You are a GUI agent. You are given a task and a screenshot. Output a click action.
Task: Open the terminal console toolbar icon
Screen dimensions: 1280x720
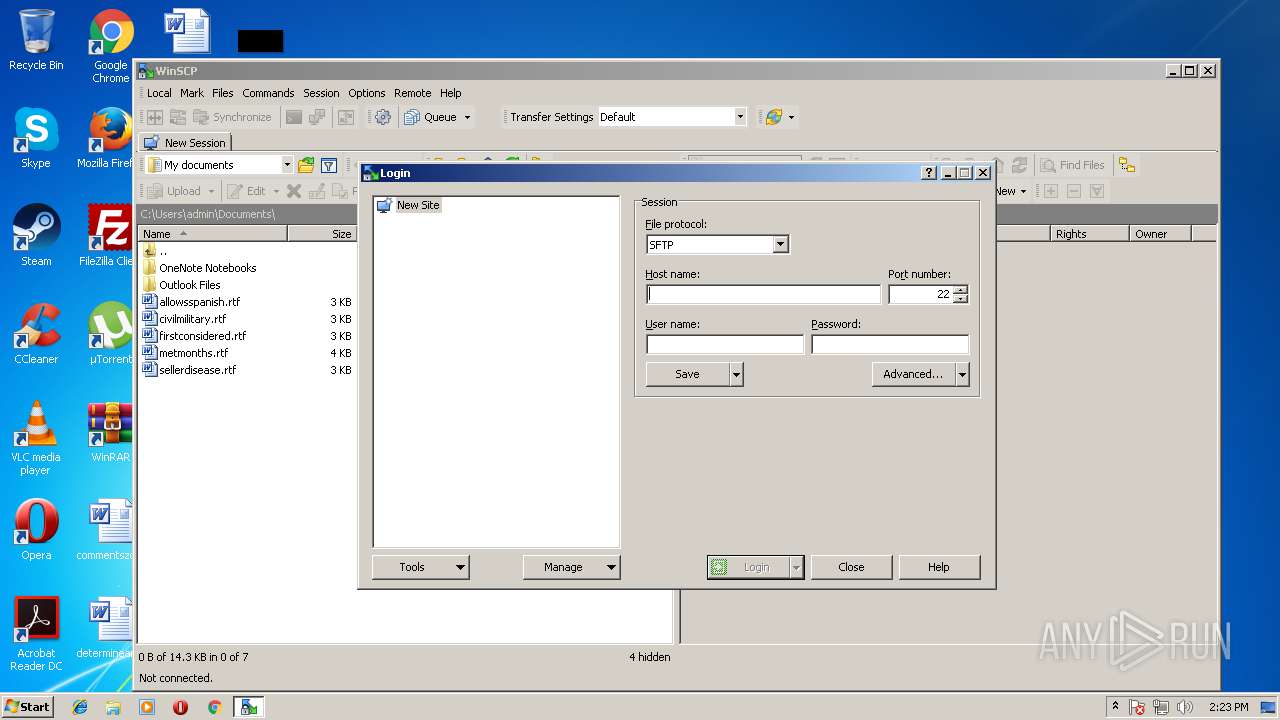294,117
